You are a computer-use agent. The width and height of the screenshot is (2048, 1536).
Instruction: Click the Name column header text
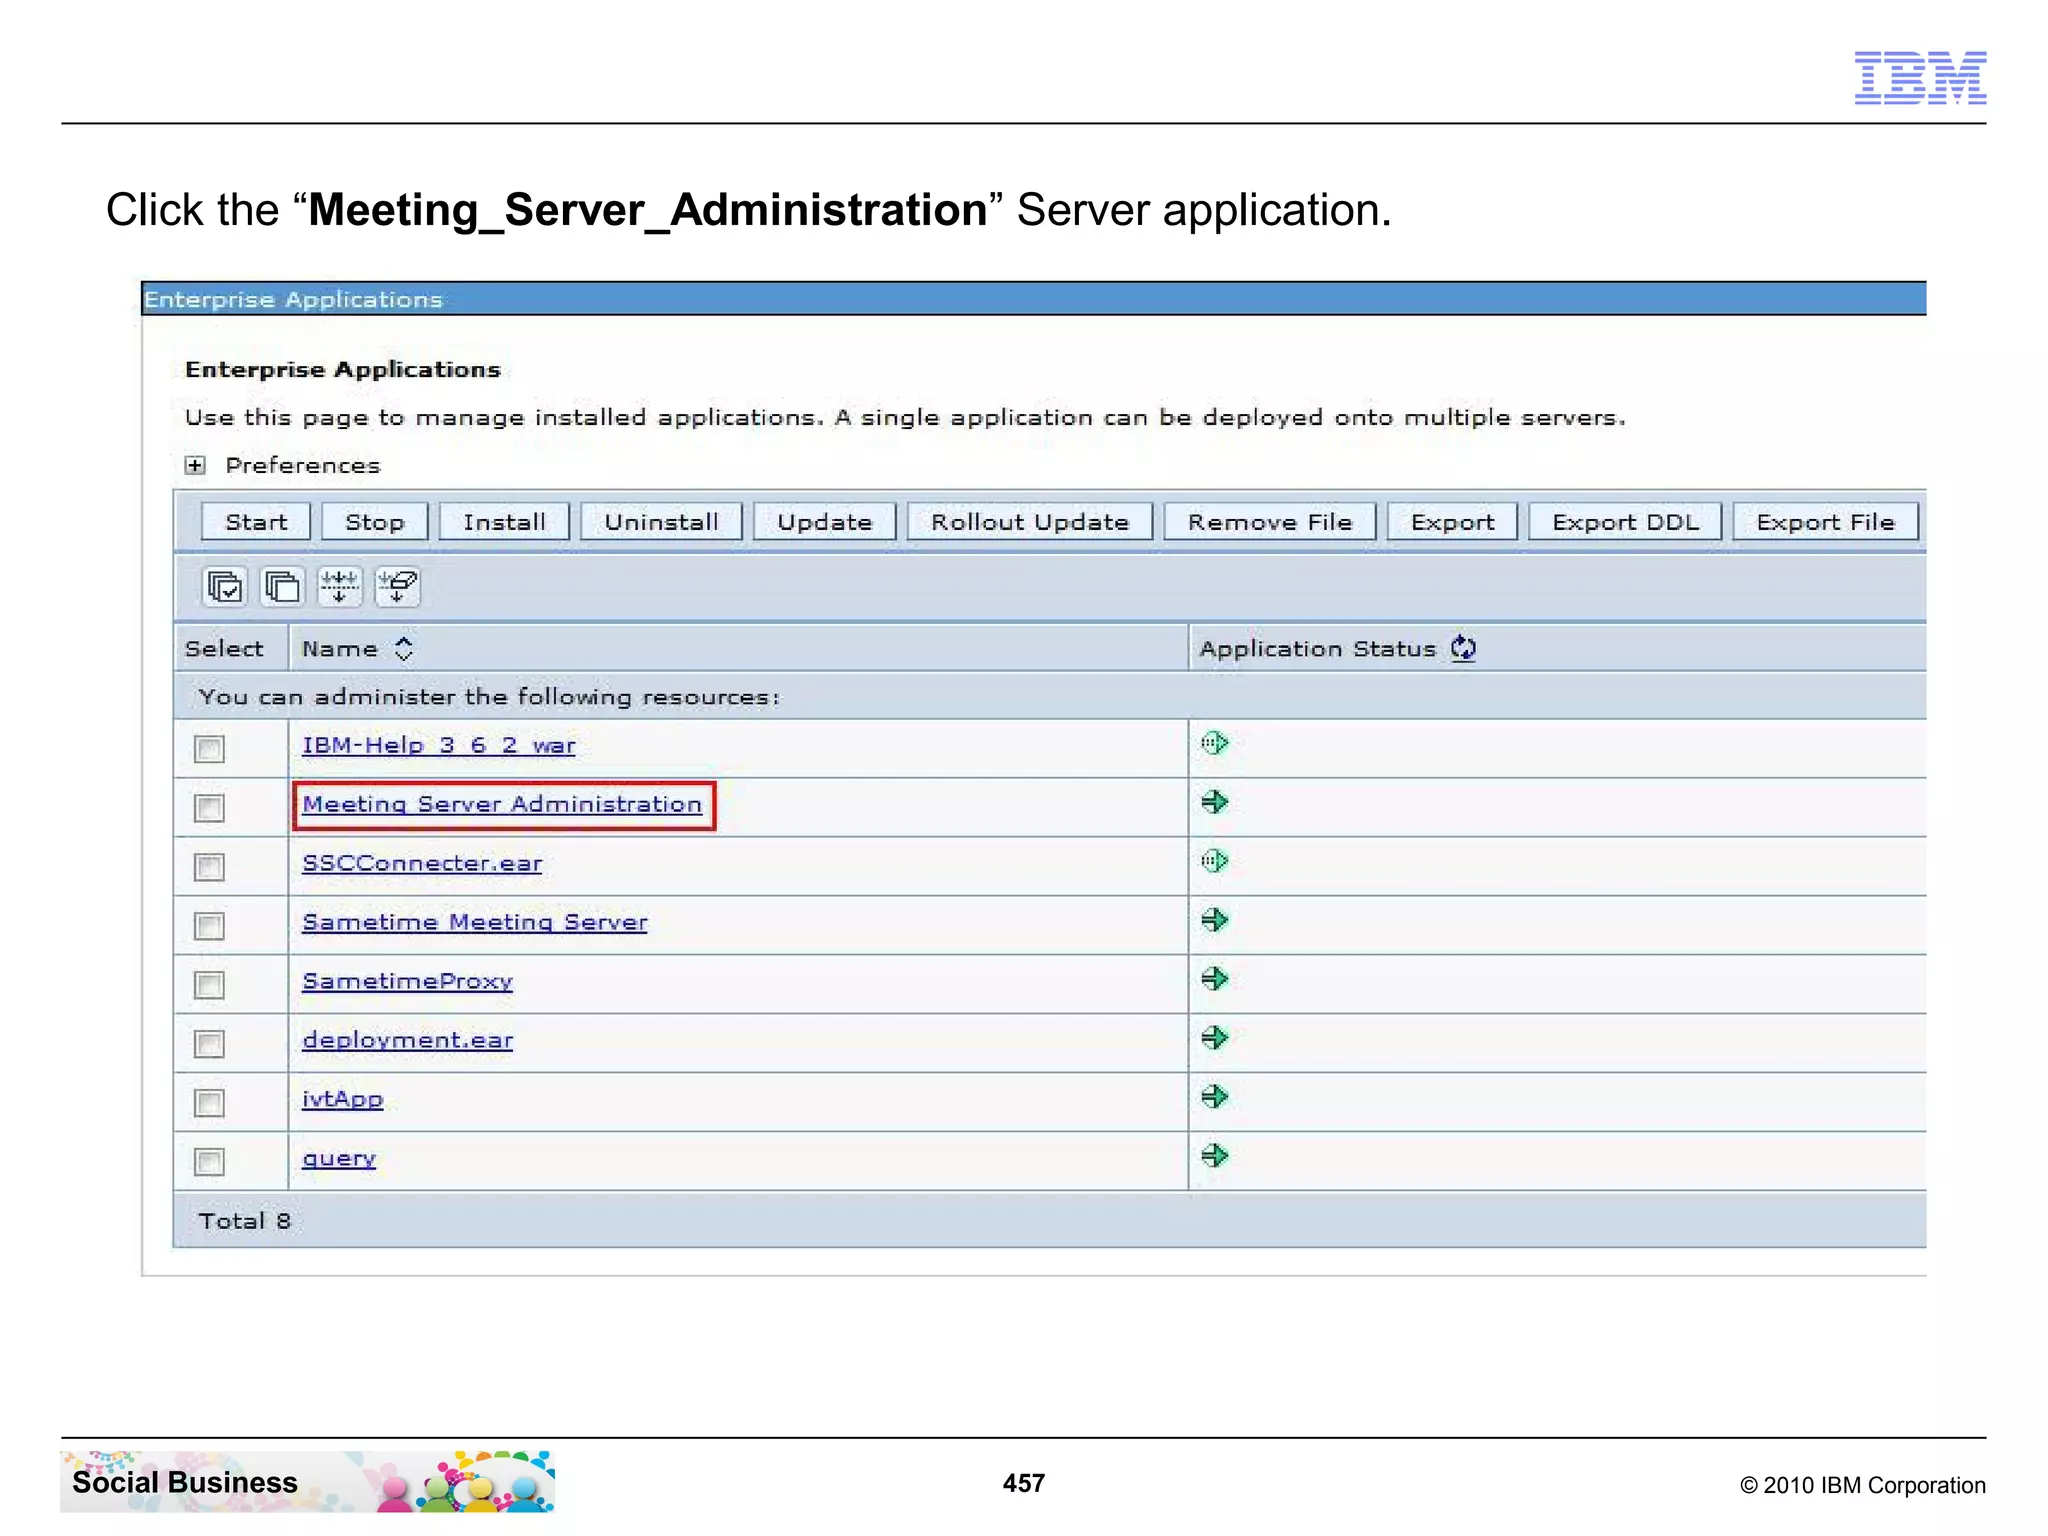[340, 649]
